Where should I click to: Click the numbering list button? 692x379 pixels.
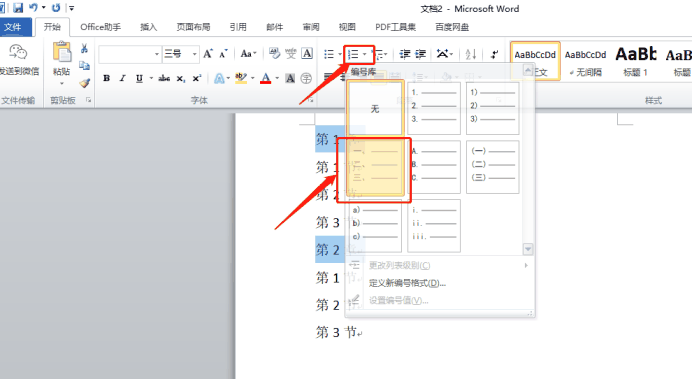pos(353,54)
